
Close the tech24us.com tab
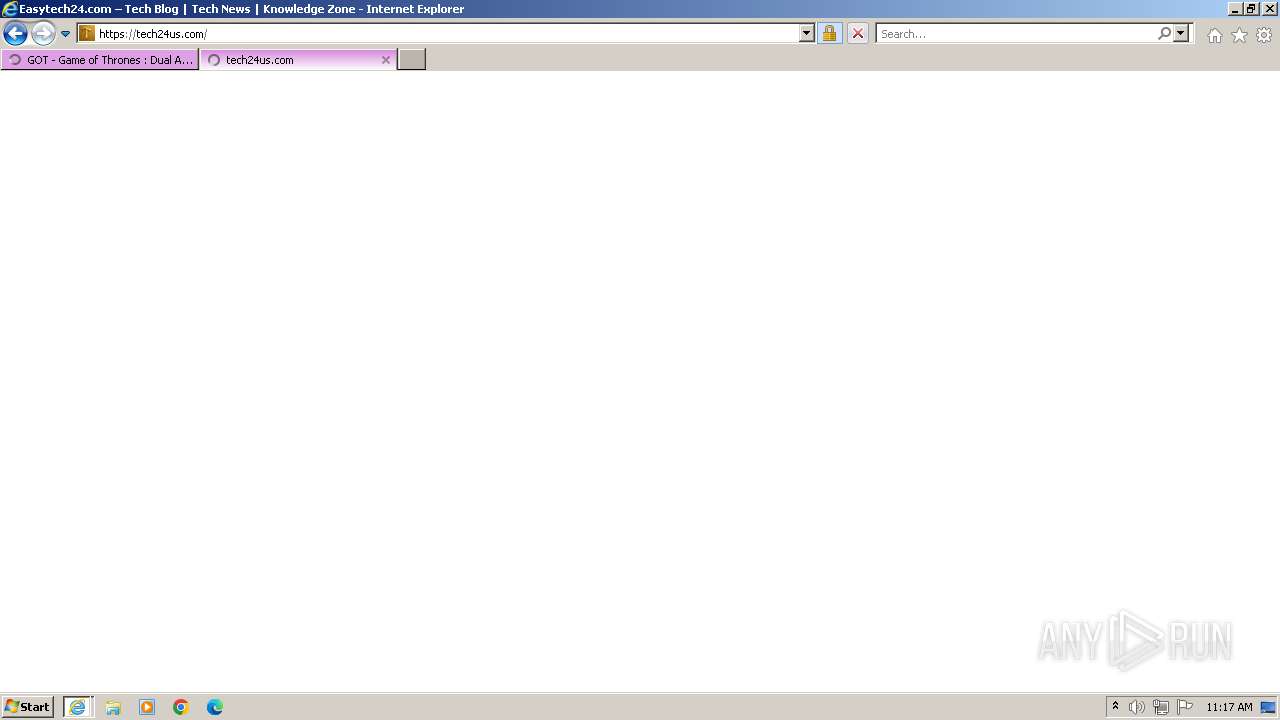click(x=386, y=60)
